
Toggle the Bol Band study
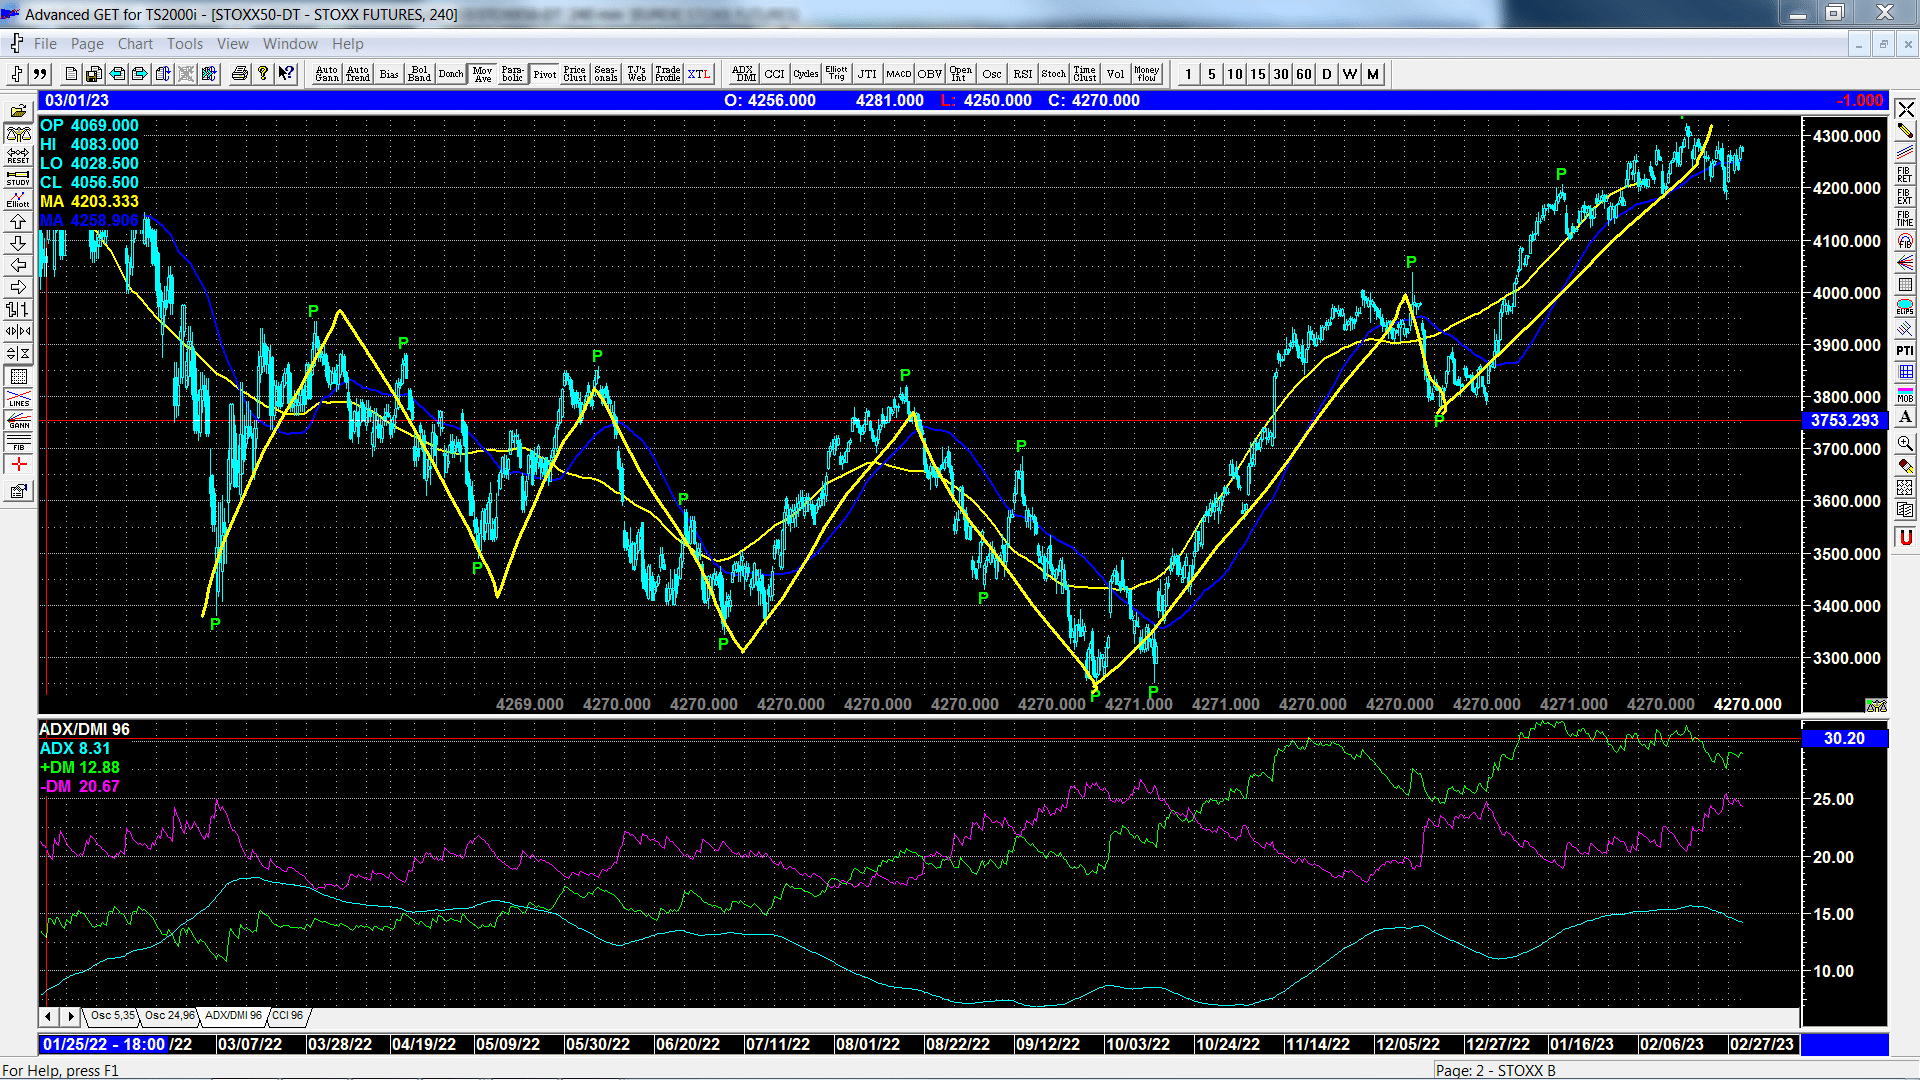[420, 74]
